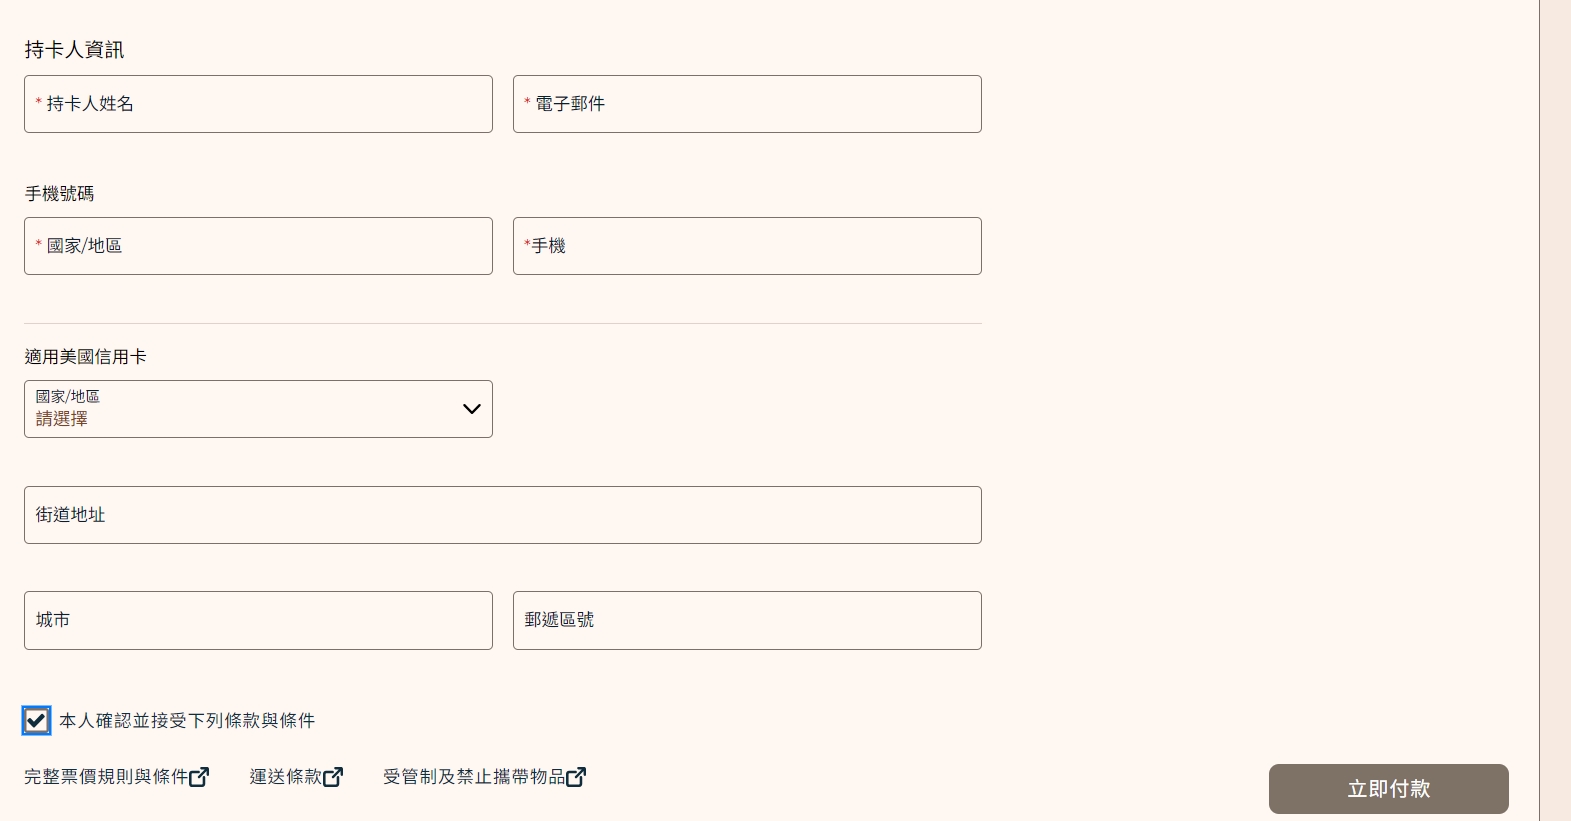Click the external link icon beside 運送條款
The height and width of the screenshot is (821, 1571).
(x=334, y=776)
